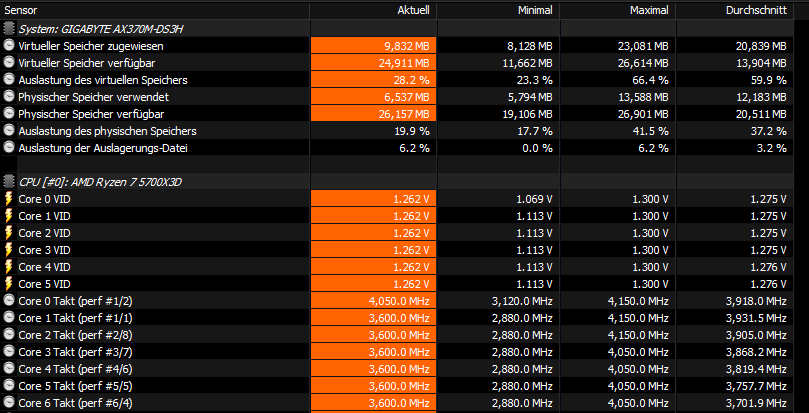Click the icon of Physischer Speicher verwendet
The width and height of the screenshot is (809, 413).
9,97
